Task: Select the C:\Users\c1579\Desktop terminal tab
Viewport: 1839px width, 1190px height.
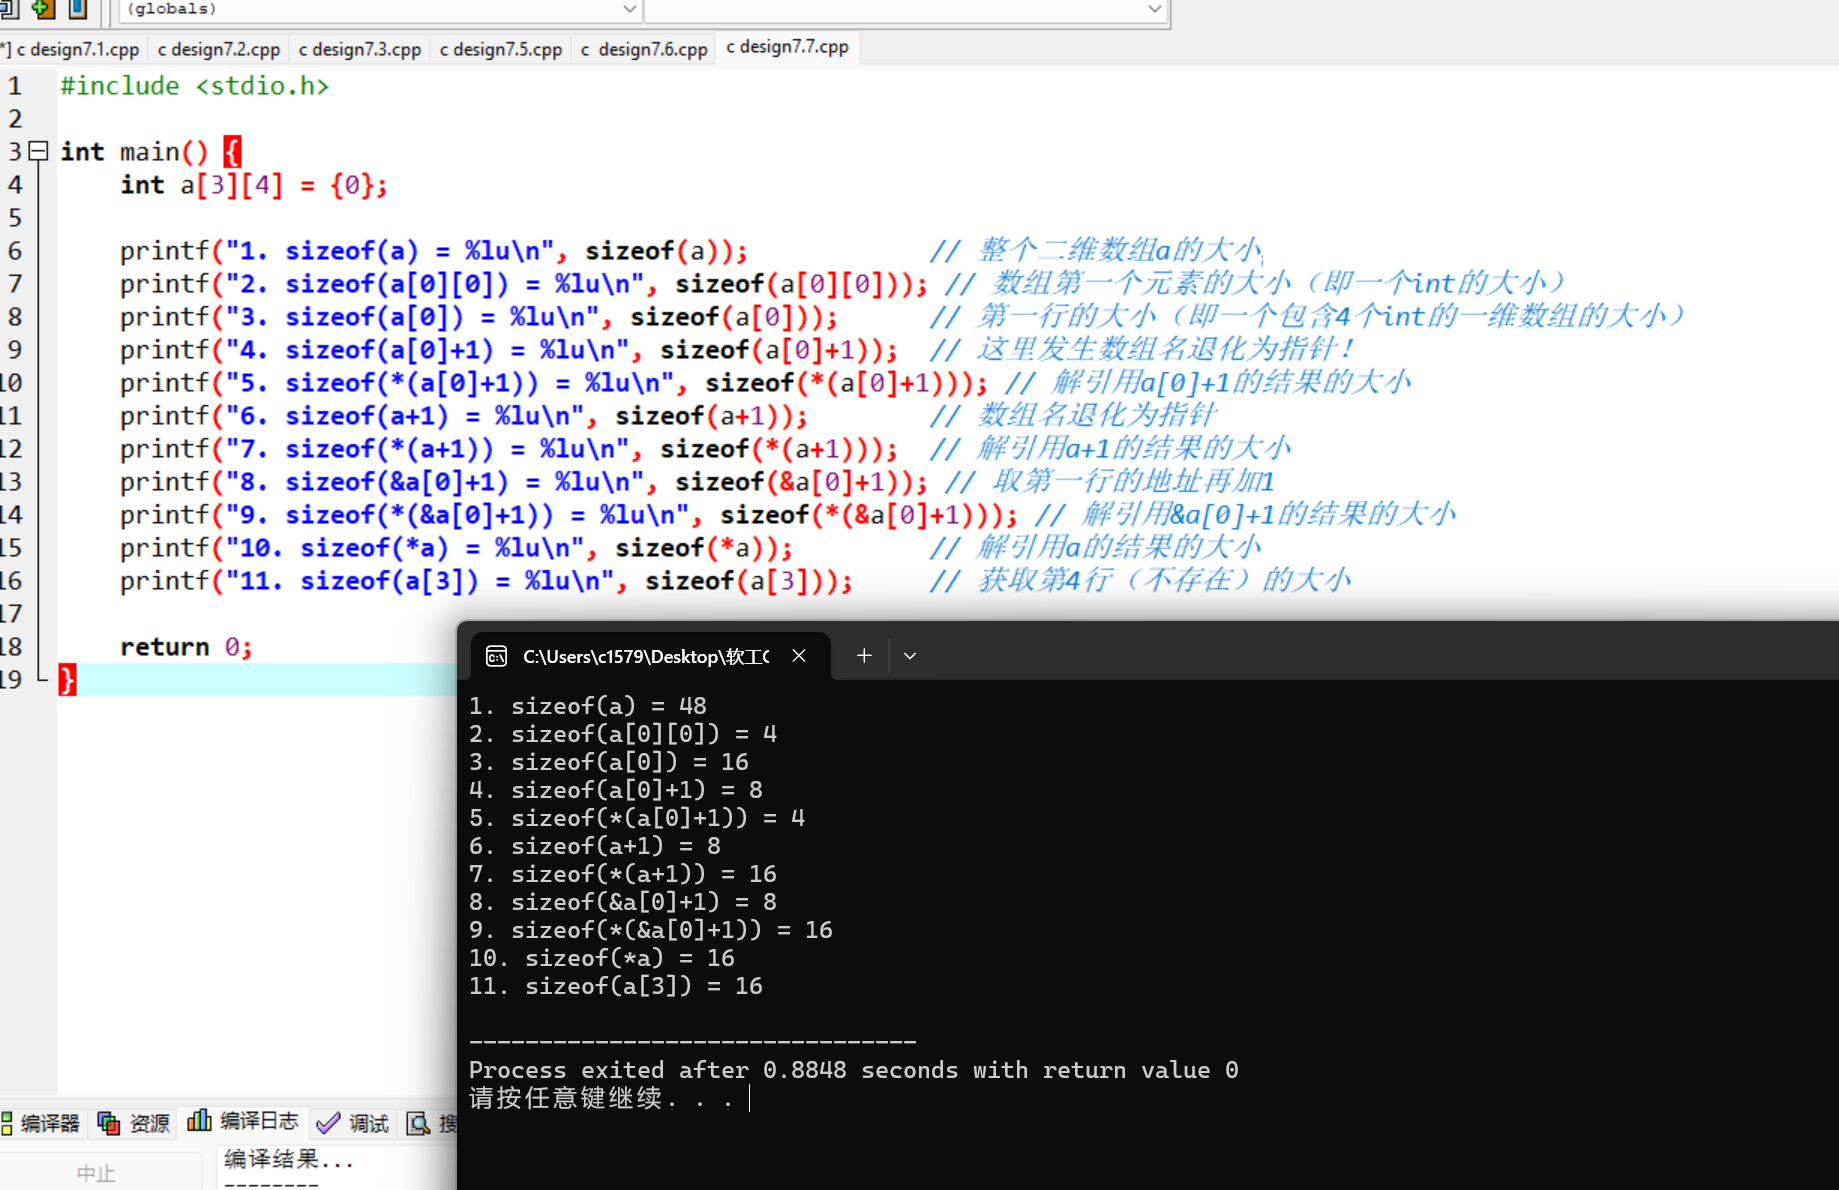Action: 649,656
